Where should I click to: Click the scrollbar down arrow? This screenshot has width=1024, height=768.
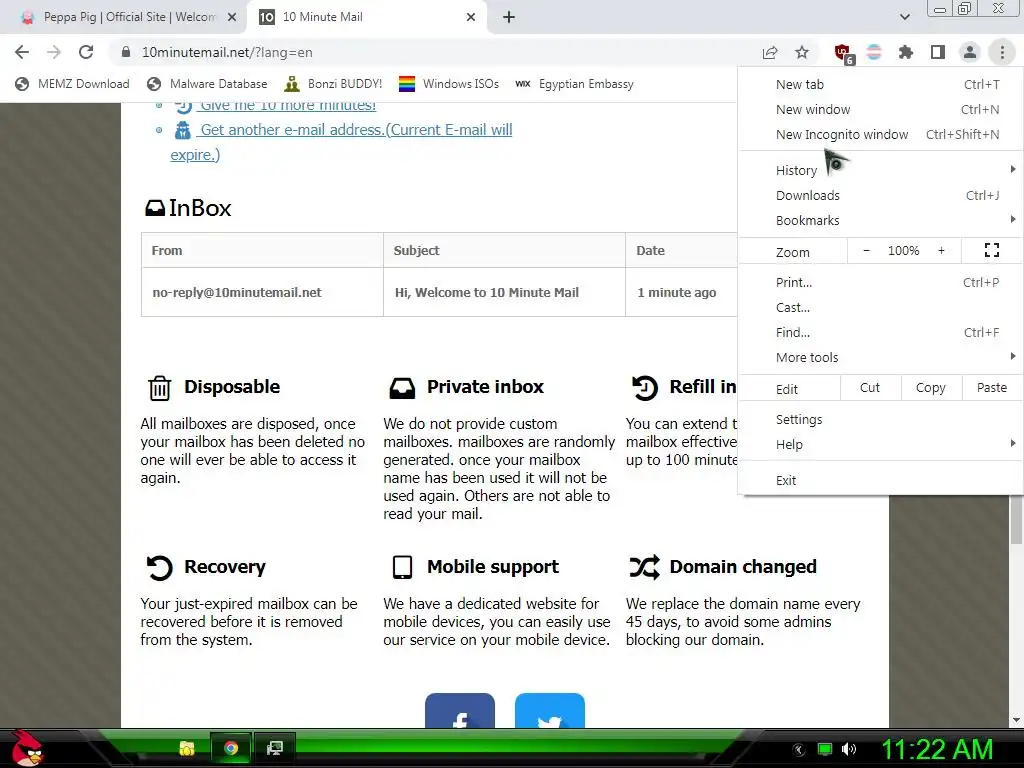1016,720
